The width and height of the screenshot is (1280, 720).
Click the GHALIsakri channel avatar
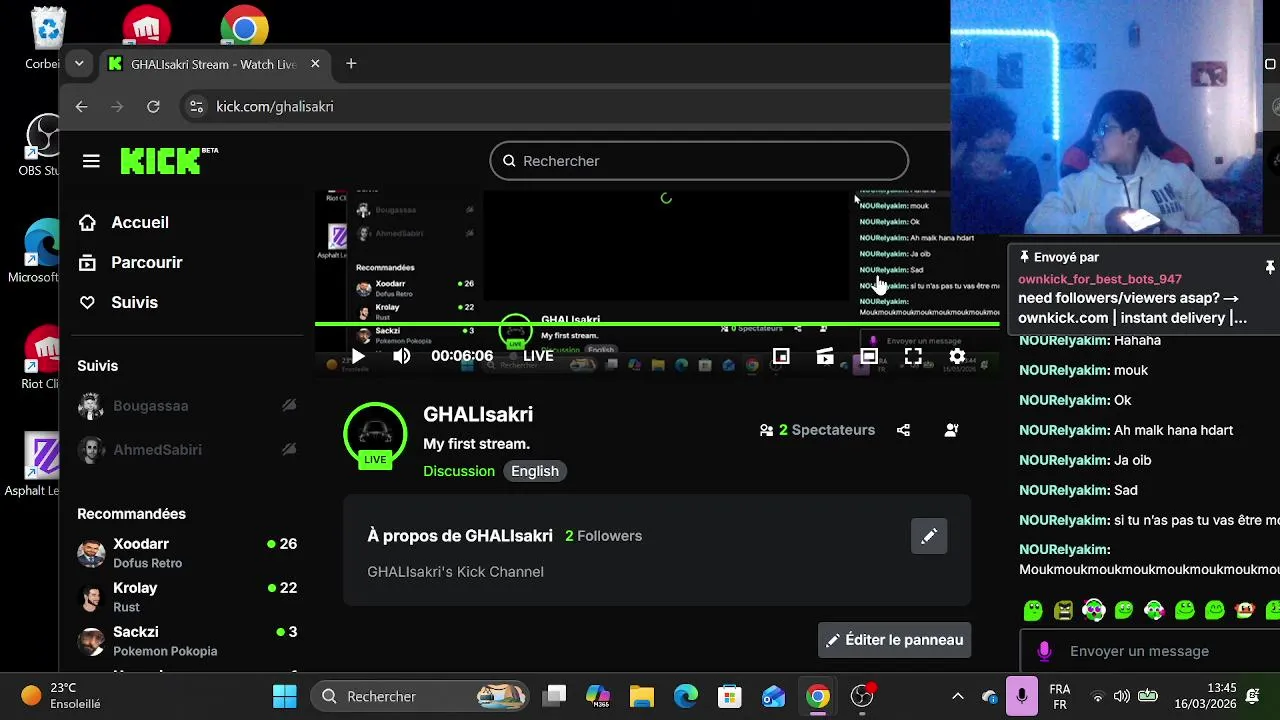click(x=375, y=433)
